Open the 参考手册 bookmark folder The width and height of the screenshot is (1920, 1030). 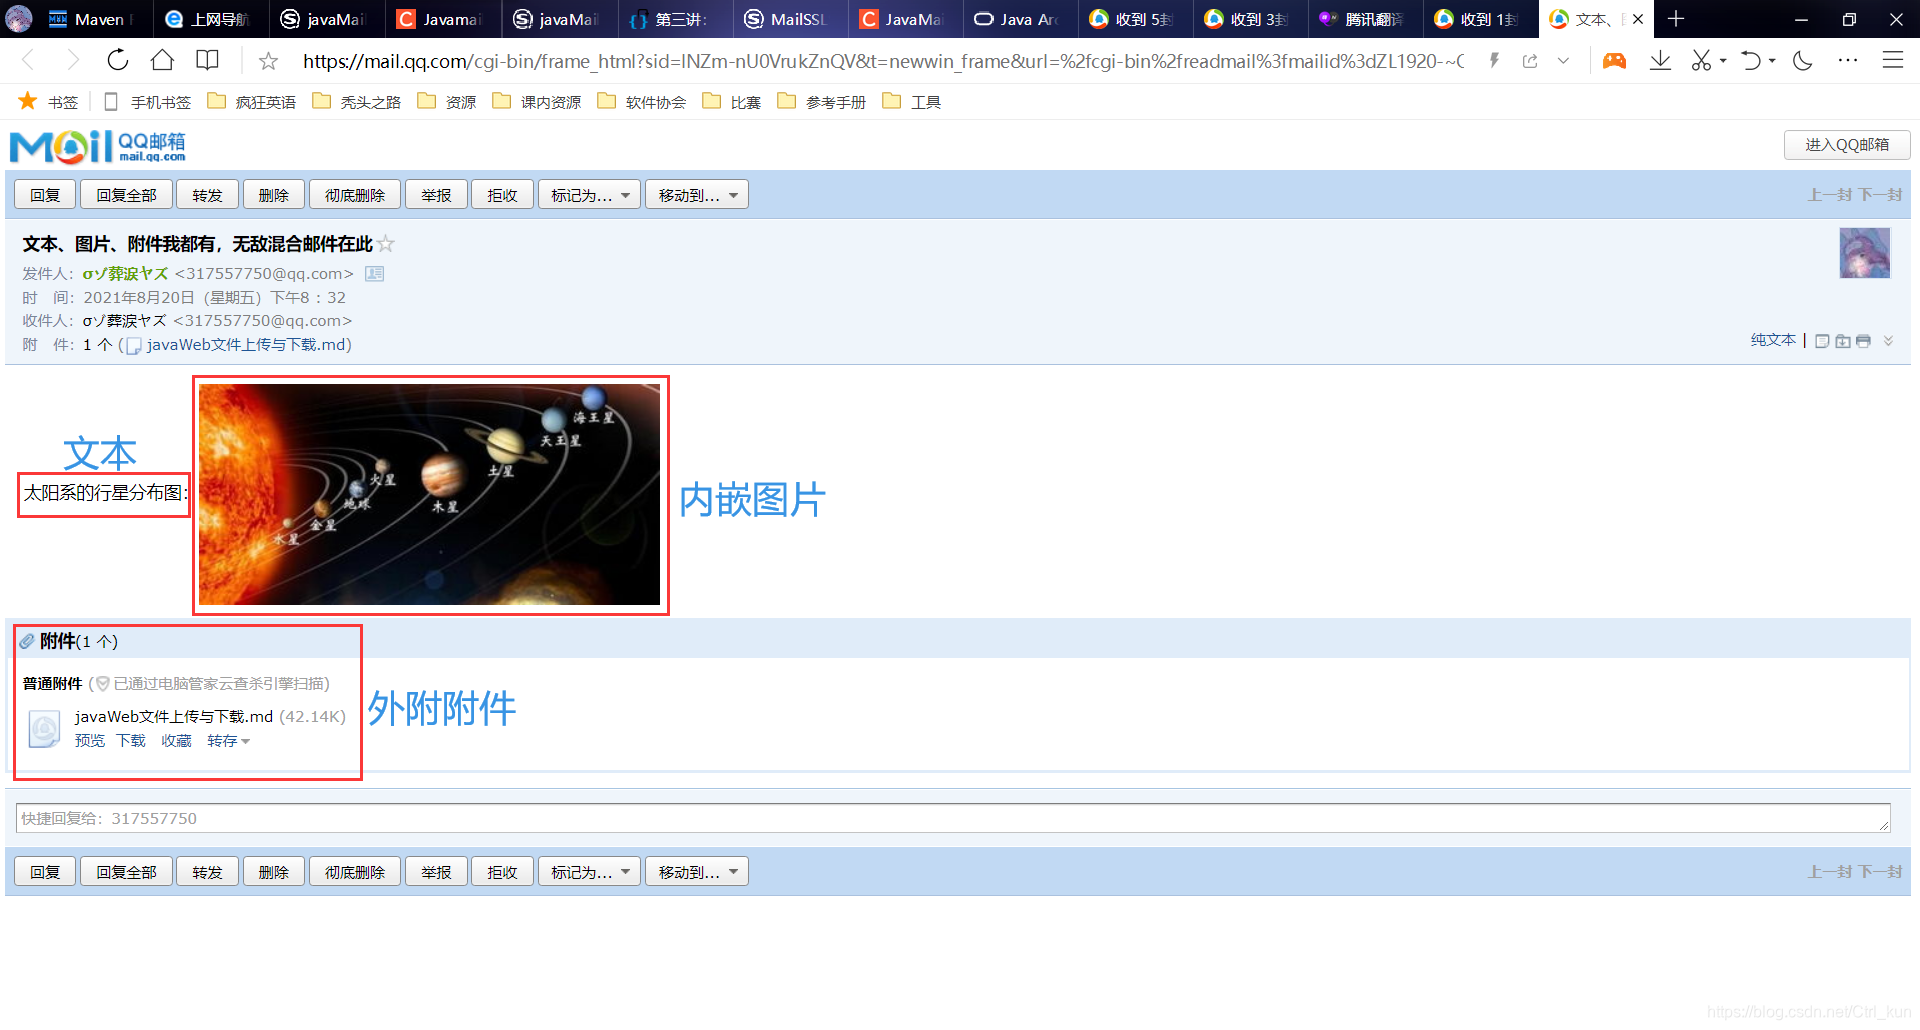coord(822,102)
